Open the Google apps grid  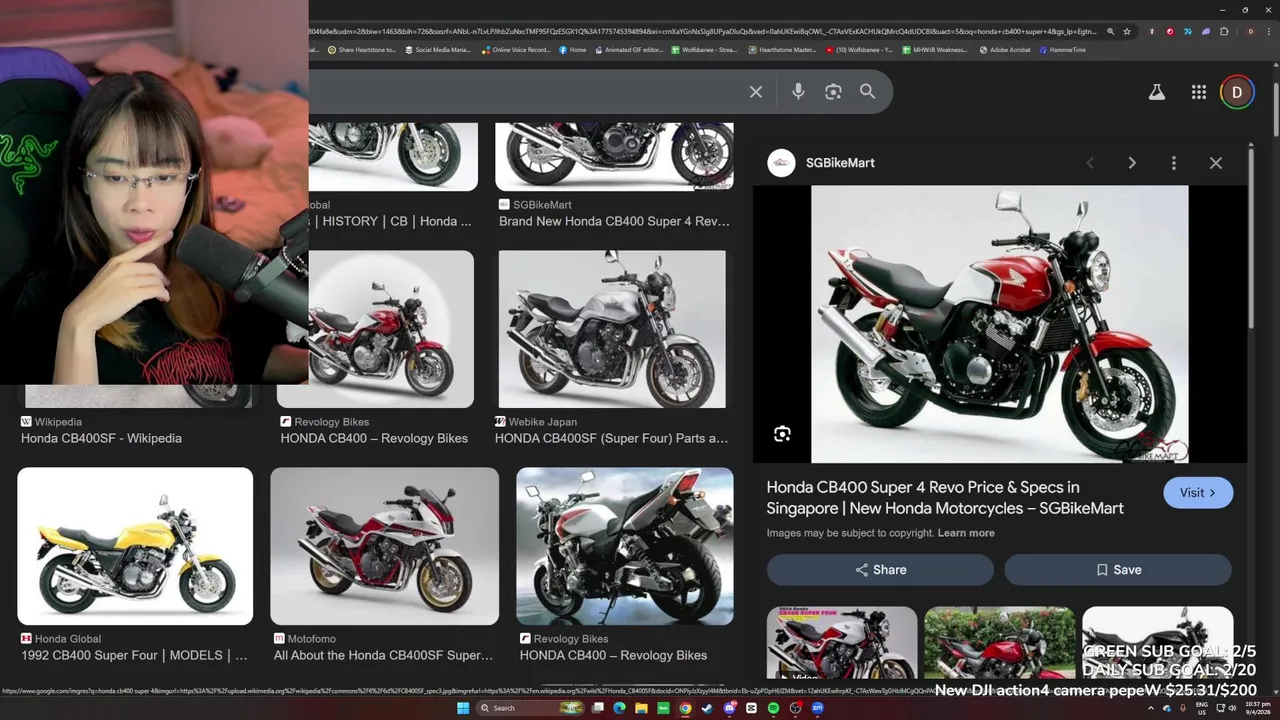[x=1199, y=92]
